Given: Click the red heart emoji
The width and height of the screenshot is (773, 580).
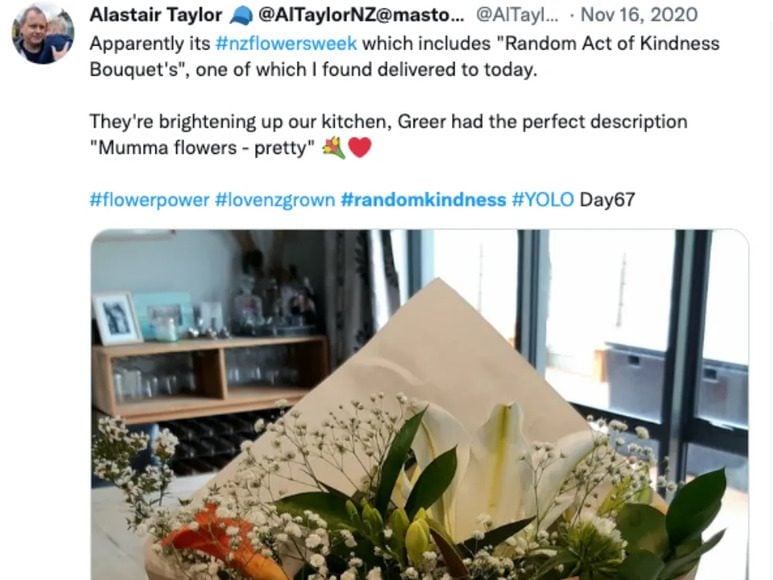Looking at the screenshot, I should pos(359,147).
